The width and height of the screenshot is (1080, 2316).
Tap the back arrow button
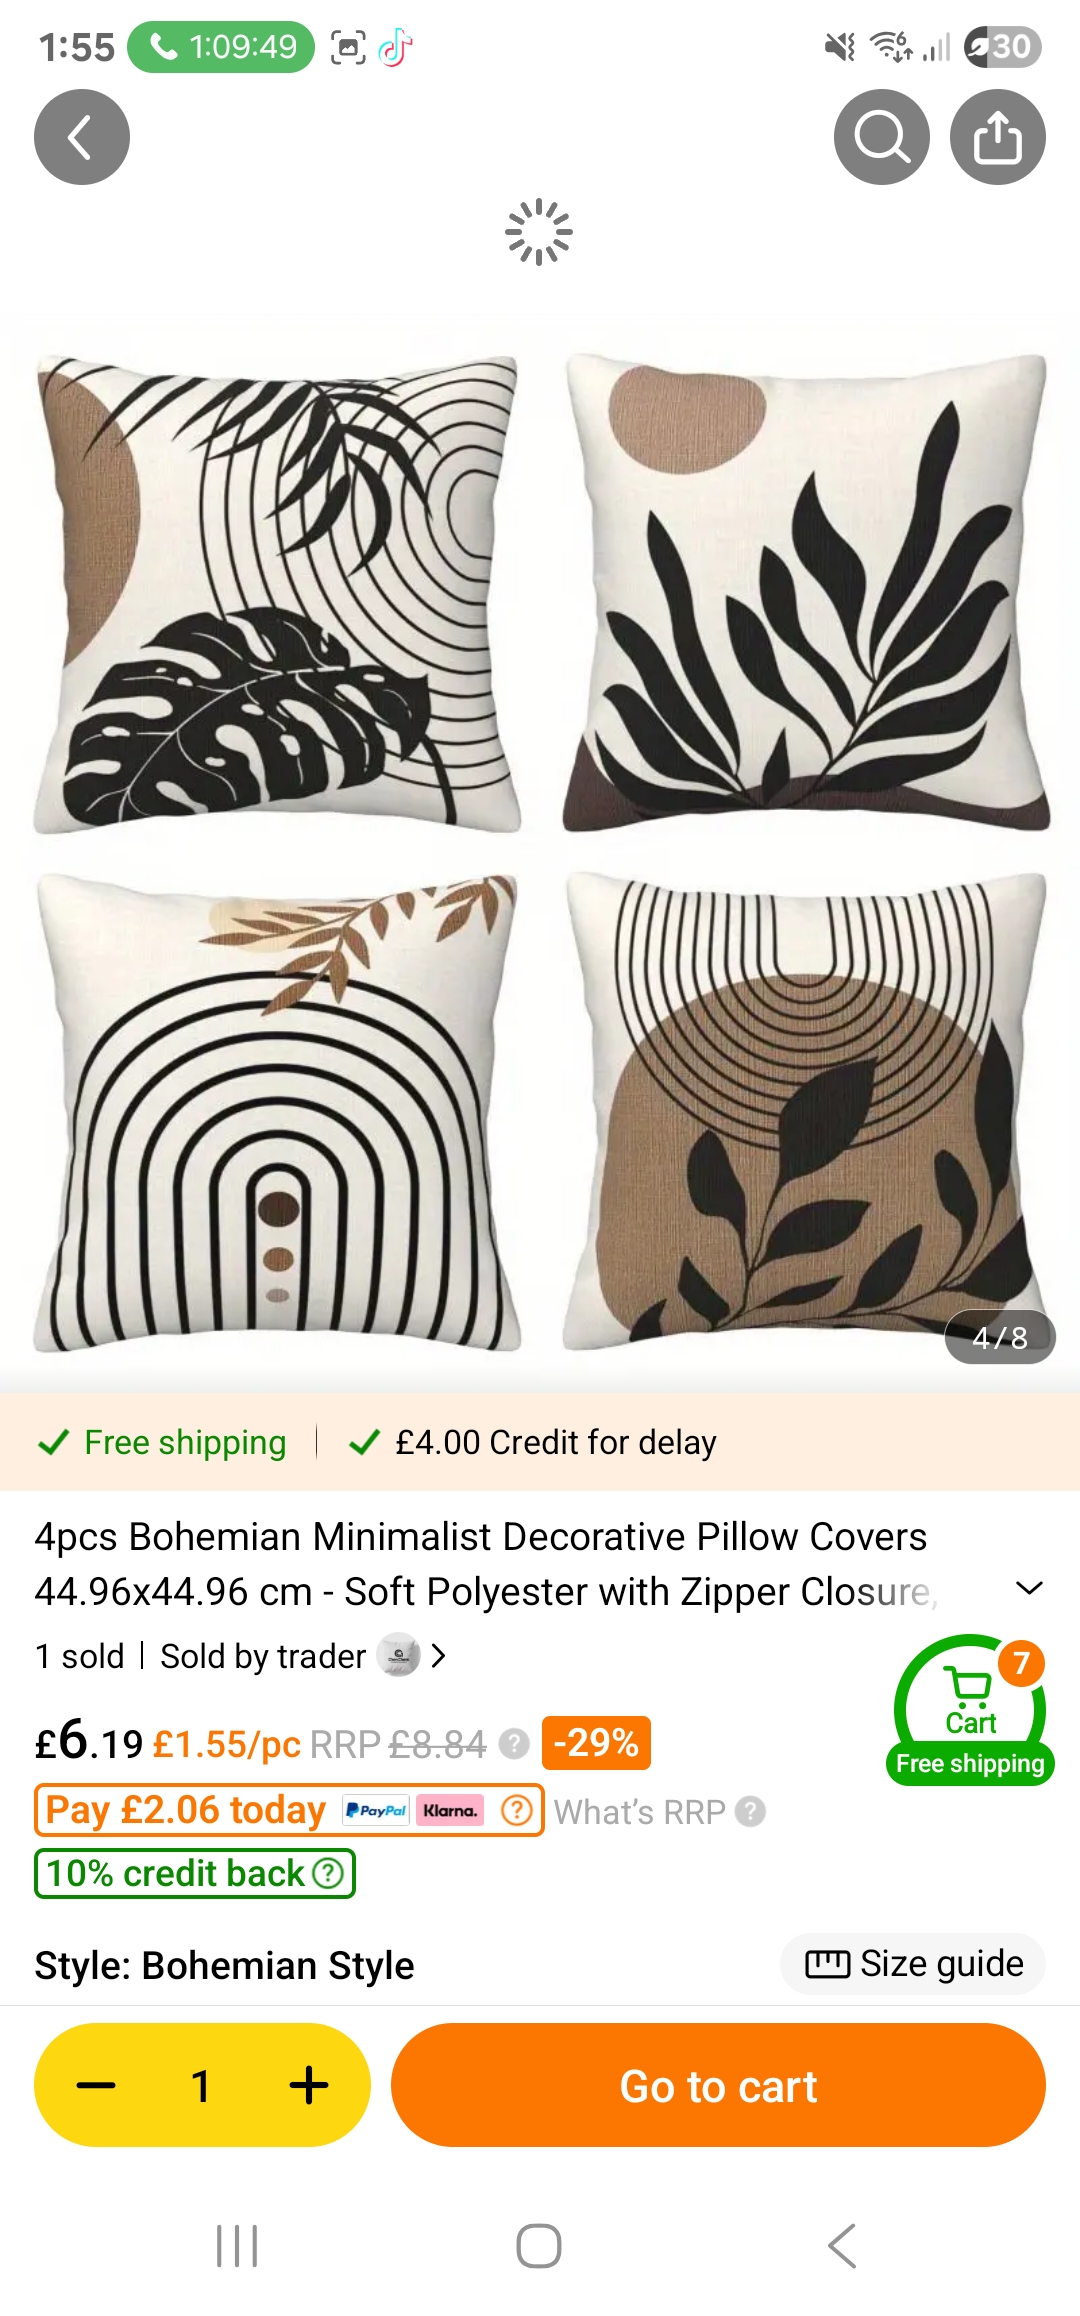point(82,137)
